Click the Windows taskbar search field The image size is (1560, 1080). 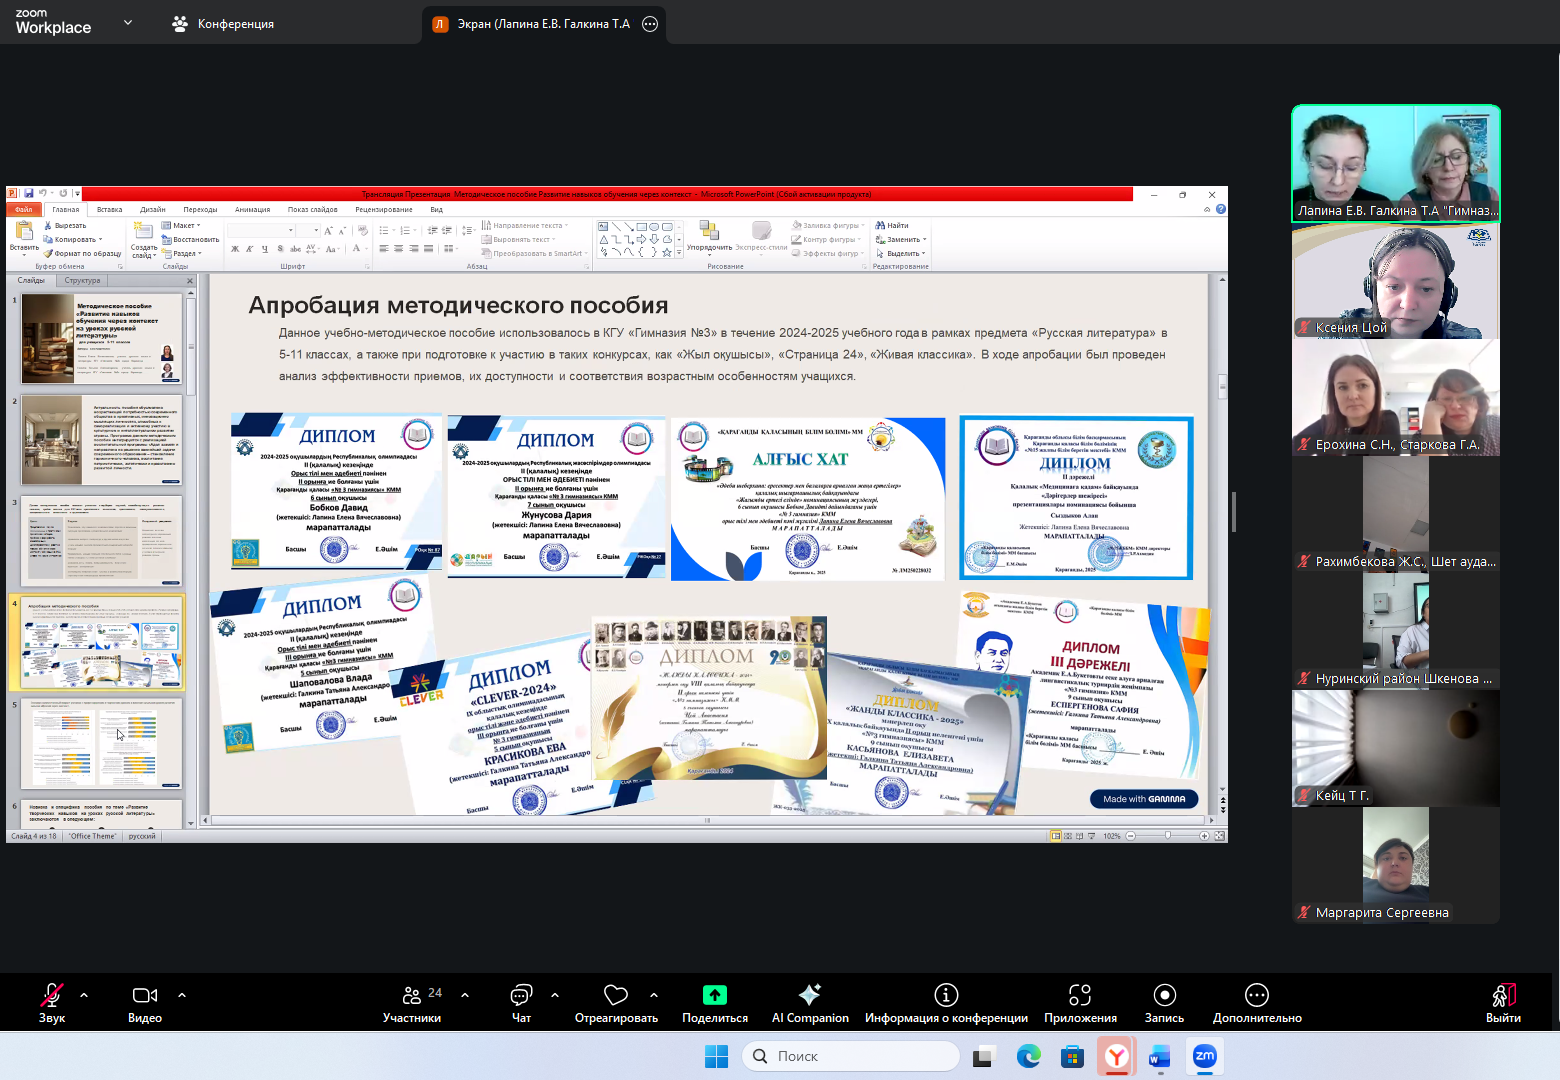(x=850, y=1056)
